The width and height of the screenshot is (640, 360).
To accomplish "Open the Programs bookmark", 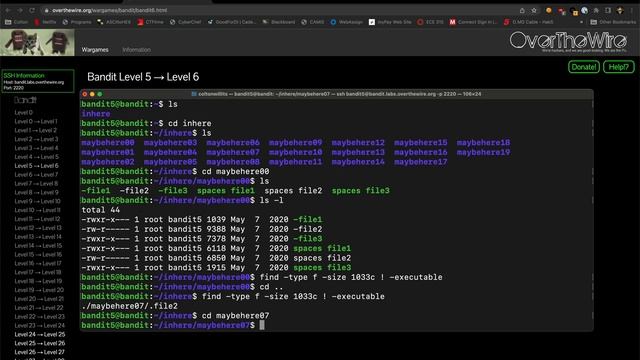I will pos(77,22).
